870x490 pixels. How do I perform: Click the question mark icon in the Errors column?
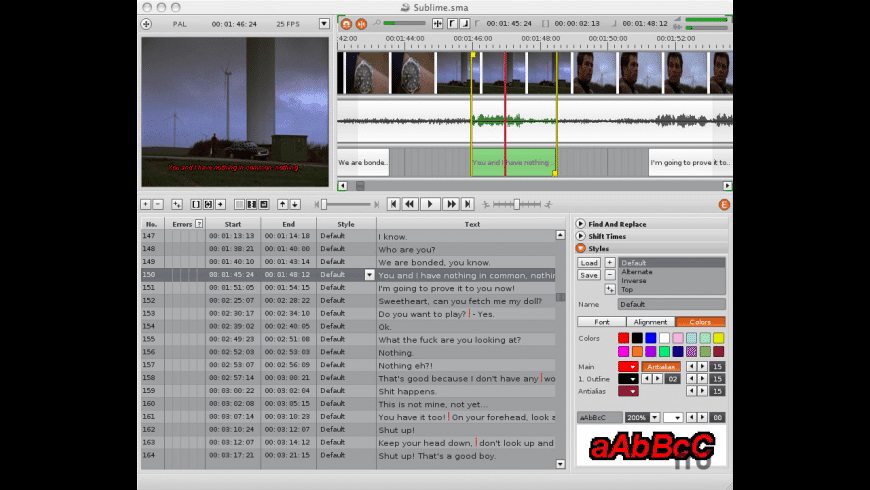pos(199,224)
